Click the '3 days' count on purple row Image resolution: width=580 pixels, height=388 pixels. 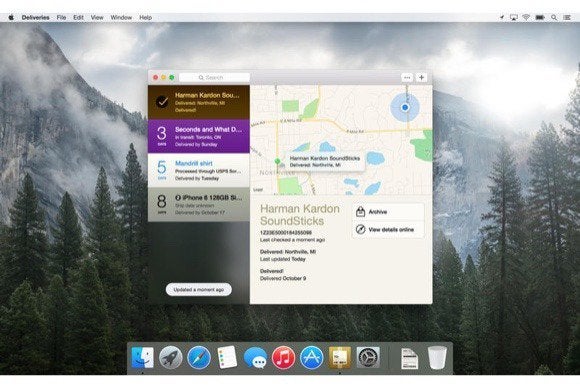pos(162,136)
